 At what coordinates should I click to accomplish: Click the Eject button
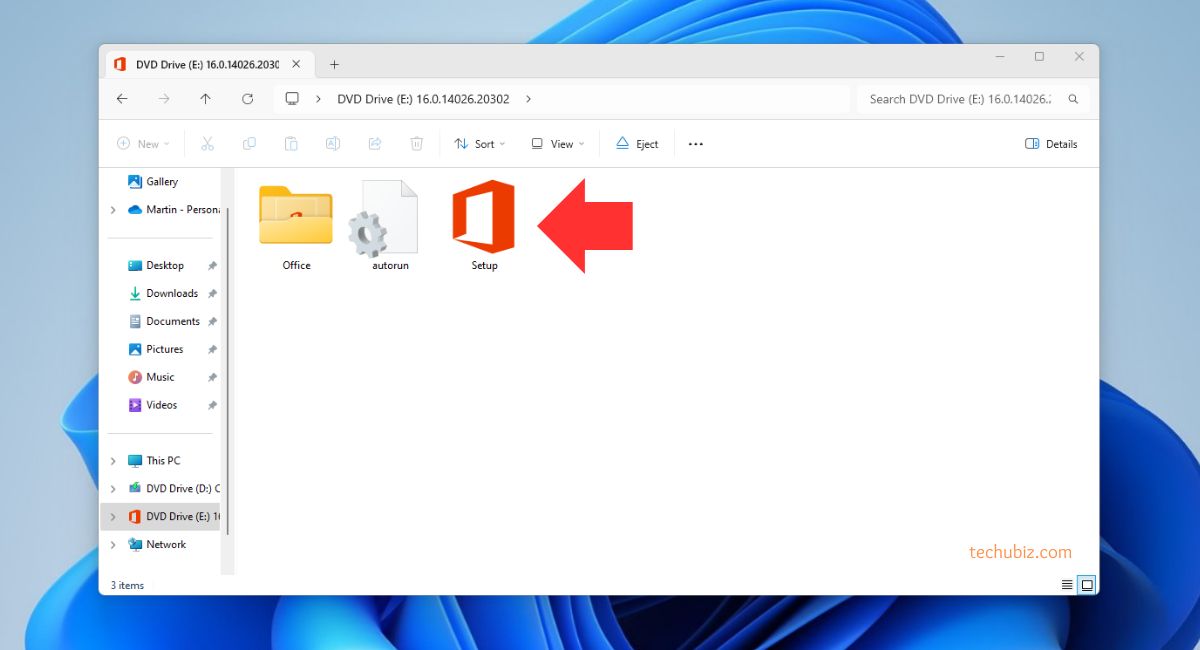pos(637,144)
